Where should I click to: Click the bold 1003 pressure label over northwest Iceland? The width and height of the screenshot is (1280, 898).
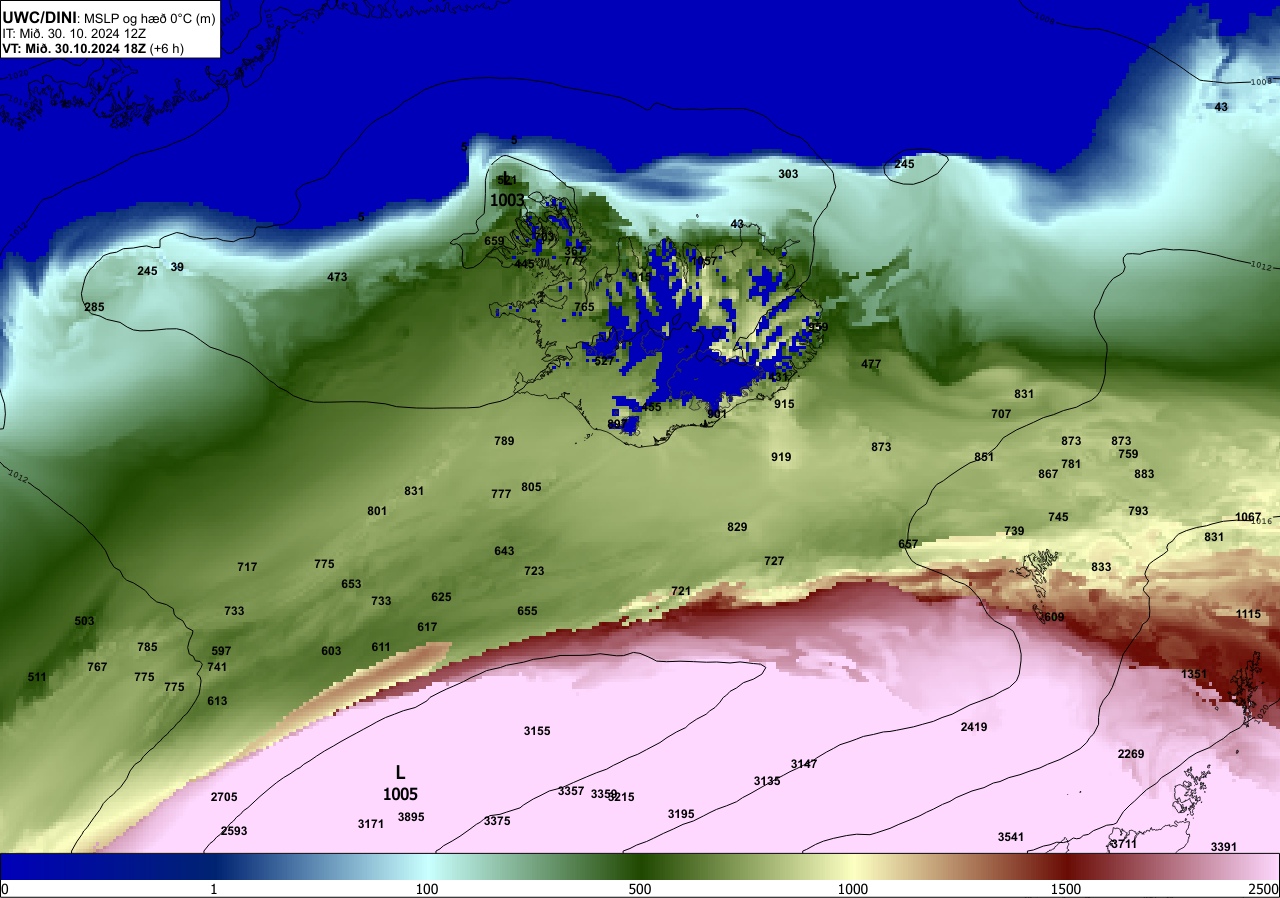[507, 200]
